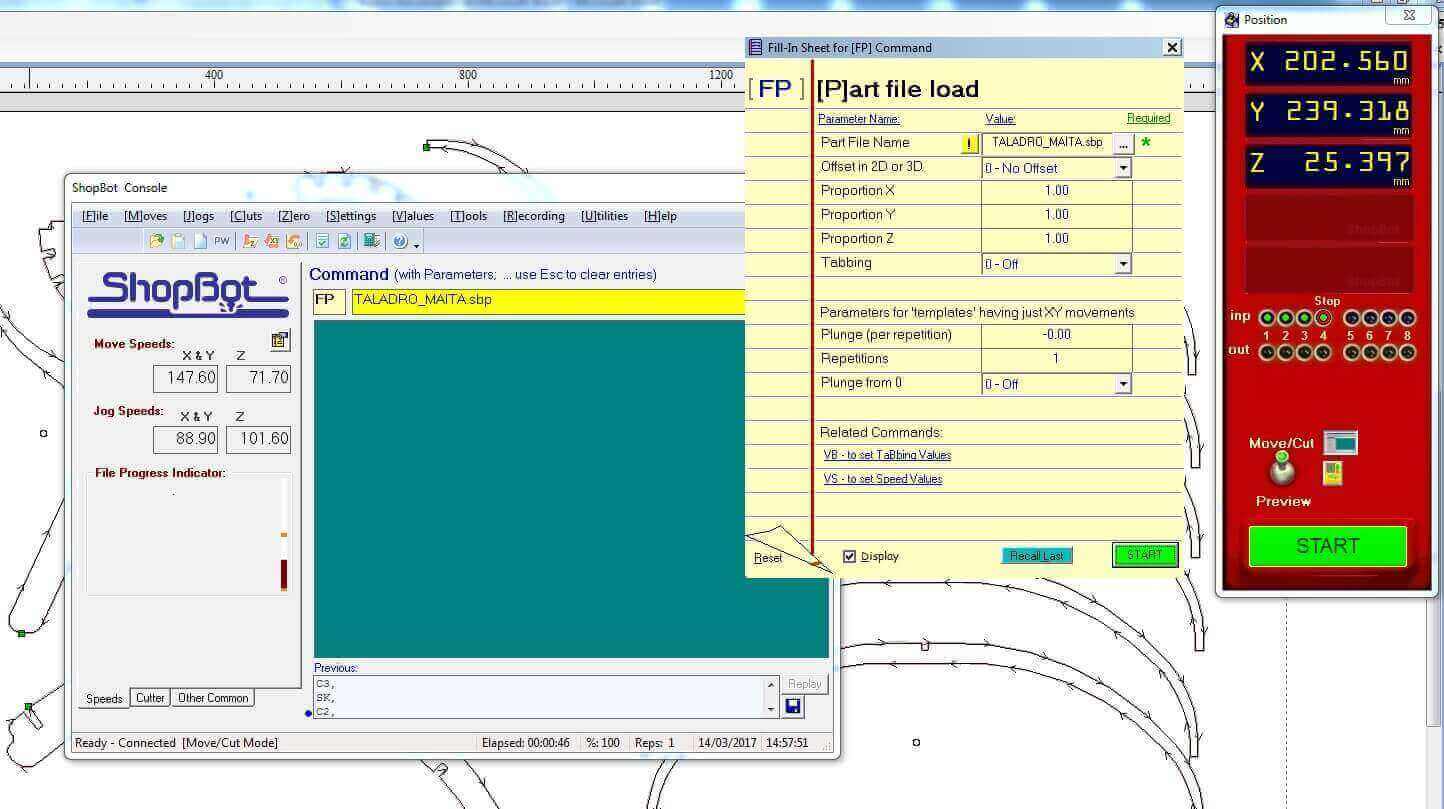Viewport: 1444px width, 809px height.
Task: Open the [T]ools menu
Action: pos(469,216)
